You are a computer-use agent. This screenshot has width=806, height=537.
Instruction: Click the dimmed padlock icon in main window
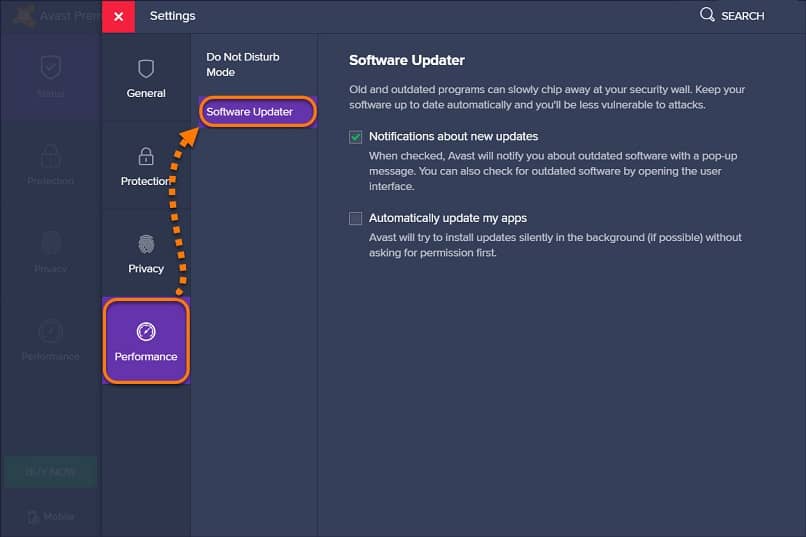50,156
